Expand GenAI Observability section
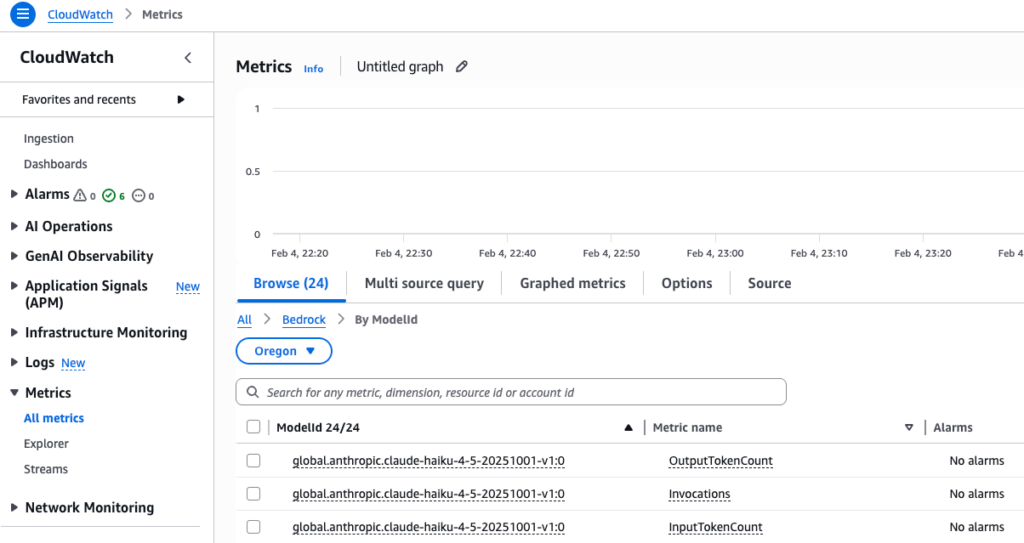 point(14,256)
